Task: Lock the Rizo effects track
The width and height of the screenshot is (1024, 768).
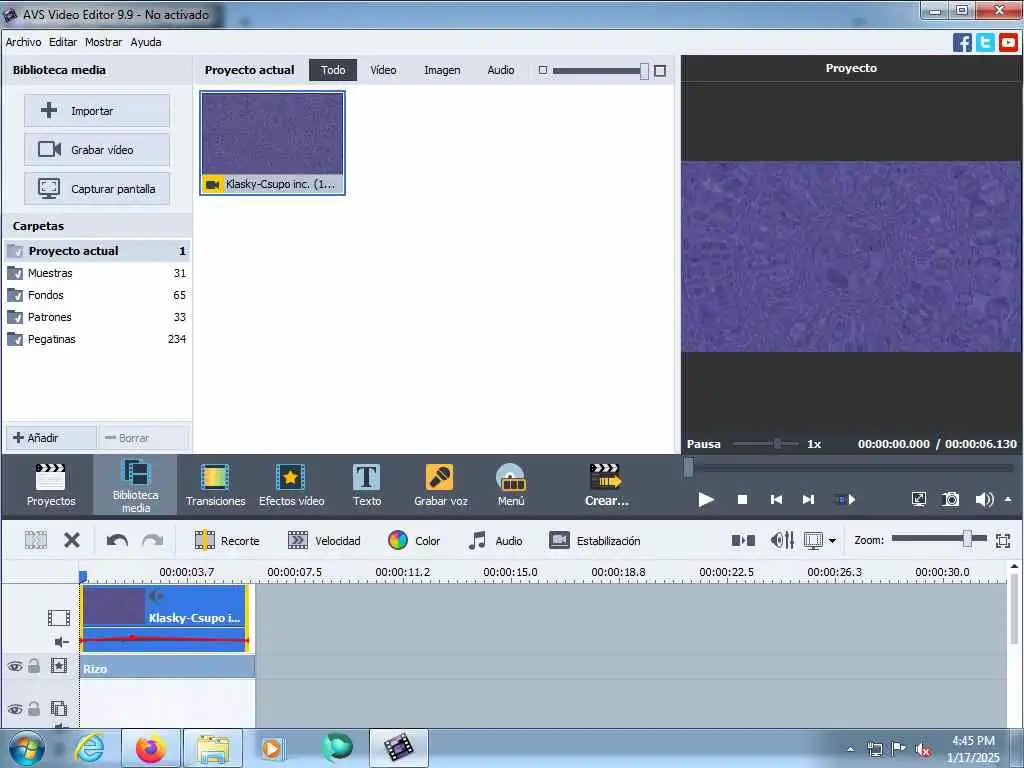Action: tap(34, 665)
